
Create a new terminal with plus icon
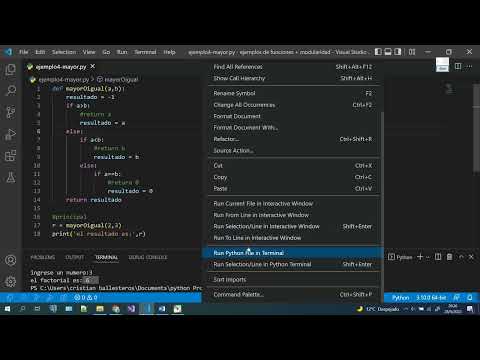pyautogui.click(x=420, y=257)
